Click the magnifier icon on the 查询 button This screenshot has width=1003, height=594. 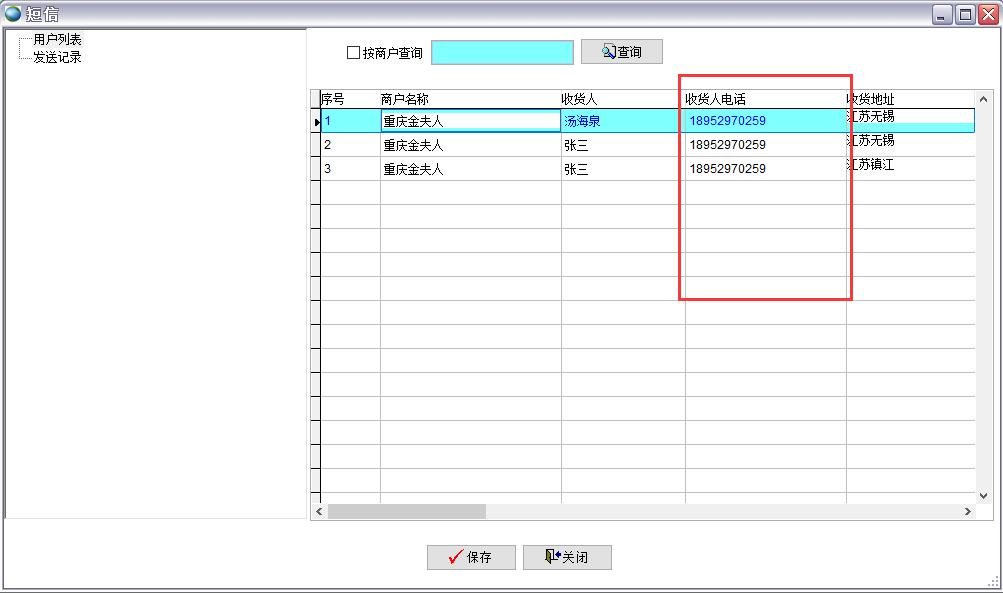click(x=606, y=51)
